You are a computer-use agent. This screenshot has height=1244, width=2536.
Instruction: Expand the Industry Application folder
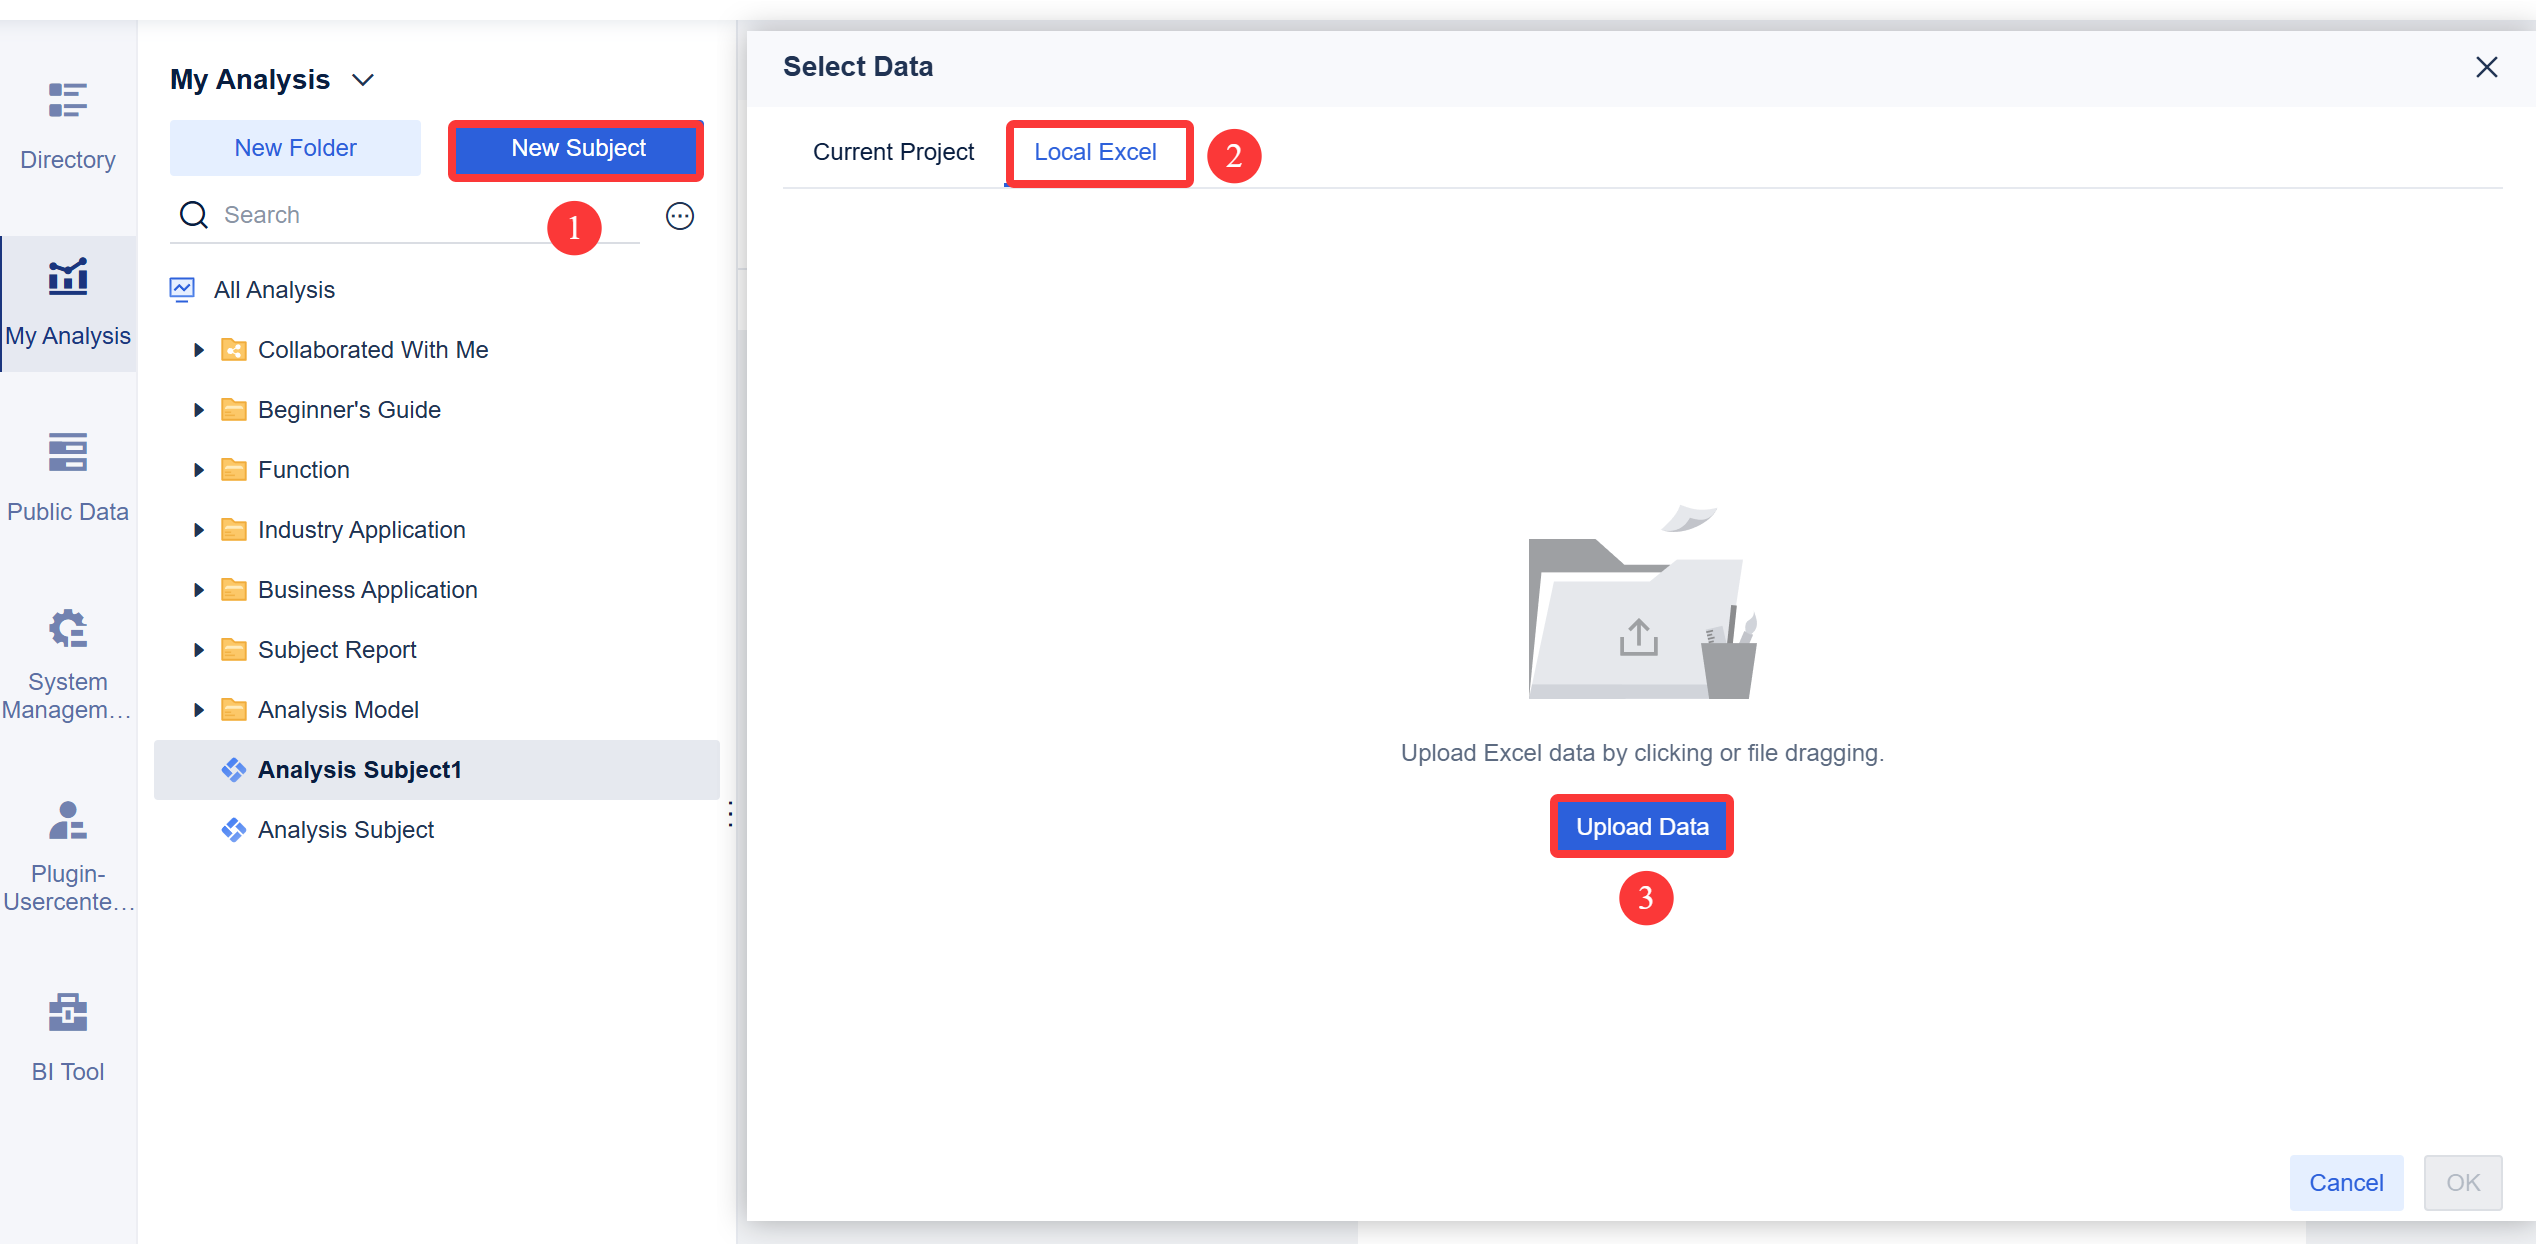click(x=198, y=529)
